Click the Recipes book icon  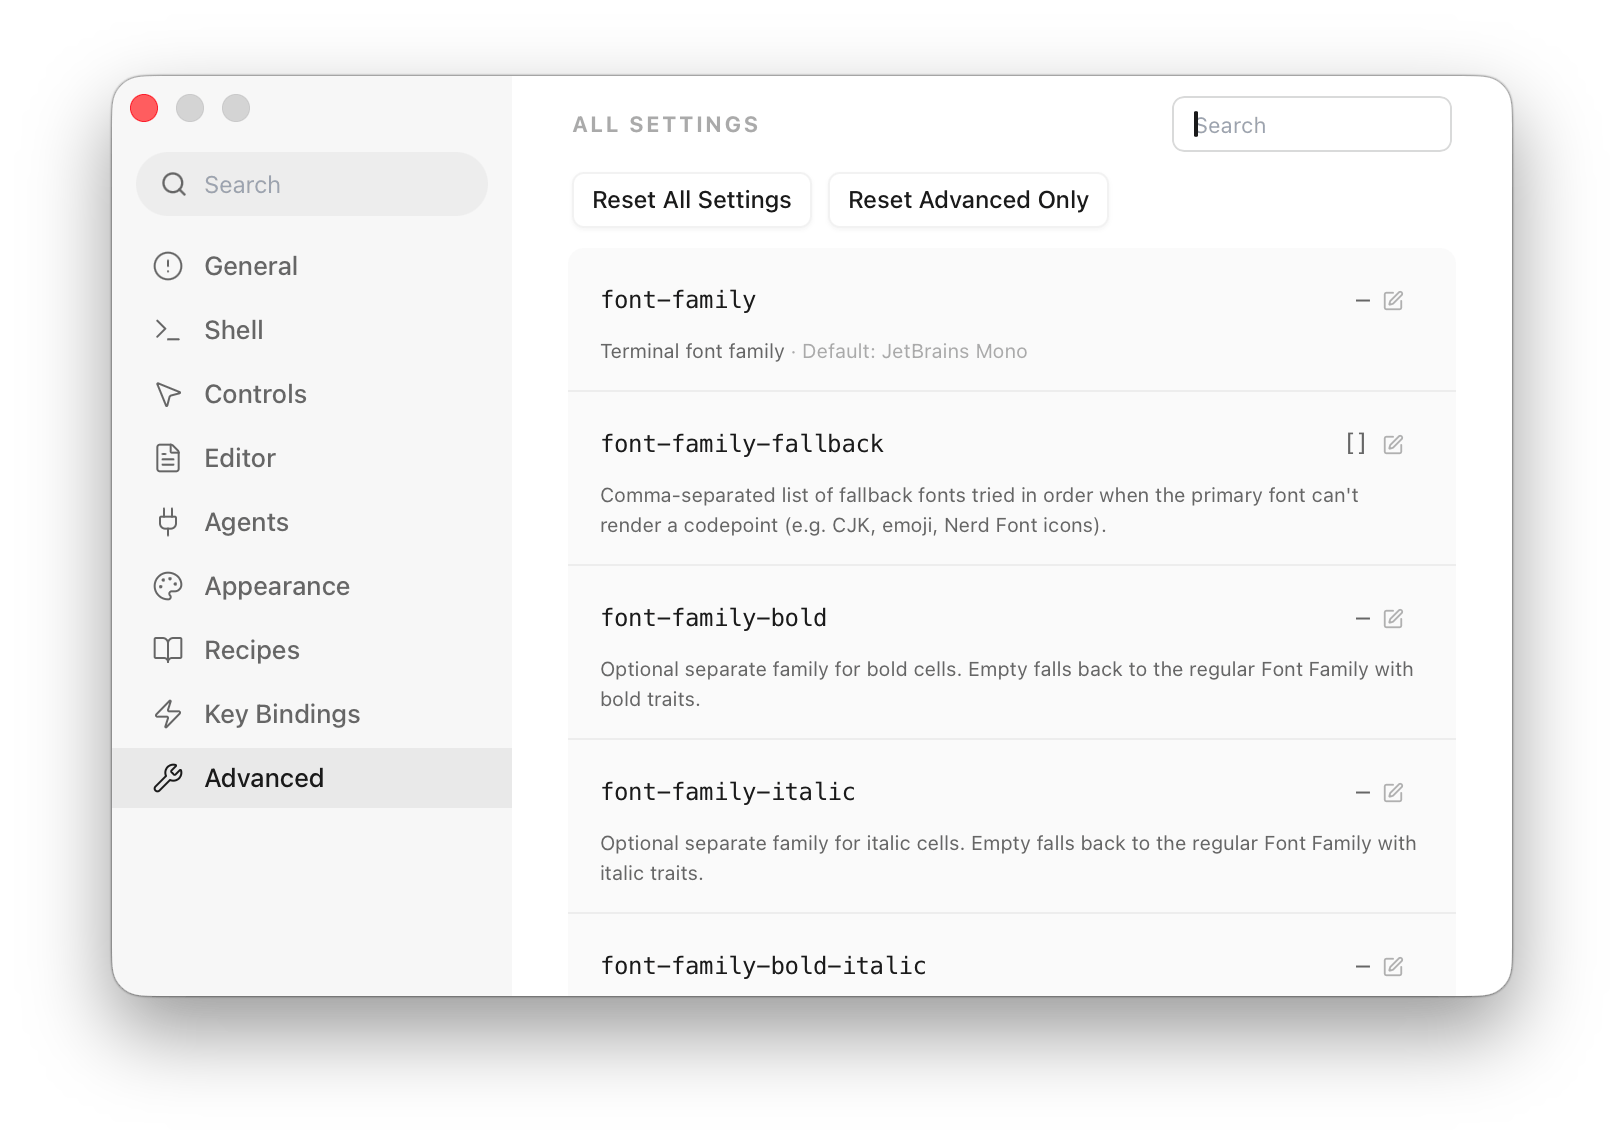[x=168, y=650]
